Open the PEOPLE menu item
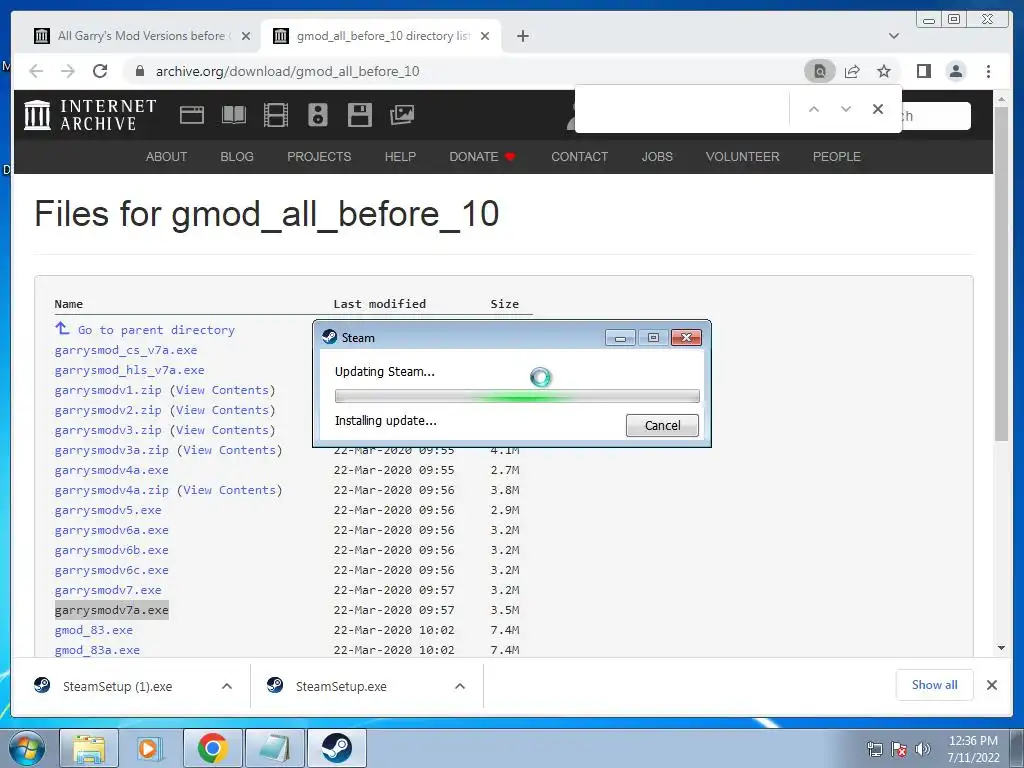1024x768 pixels. pos(837,157)
